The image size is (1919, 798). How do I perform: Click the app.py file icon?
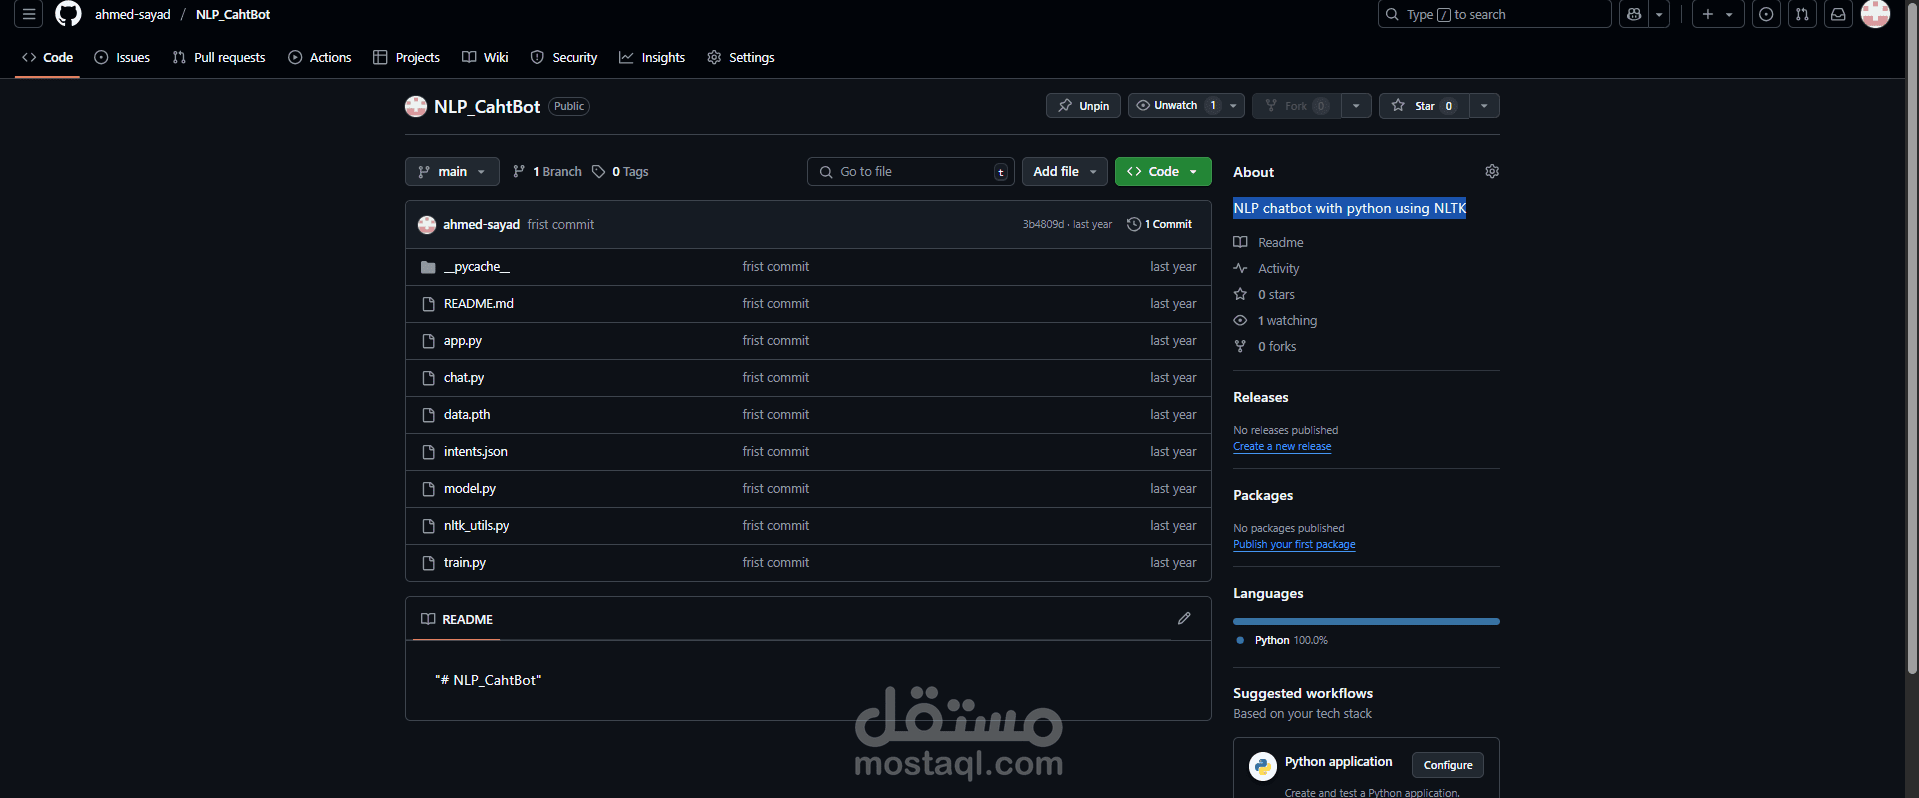tap(428, 341)
